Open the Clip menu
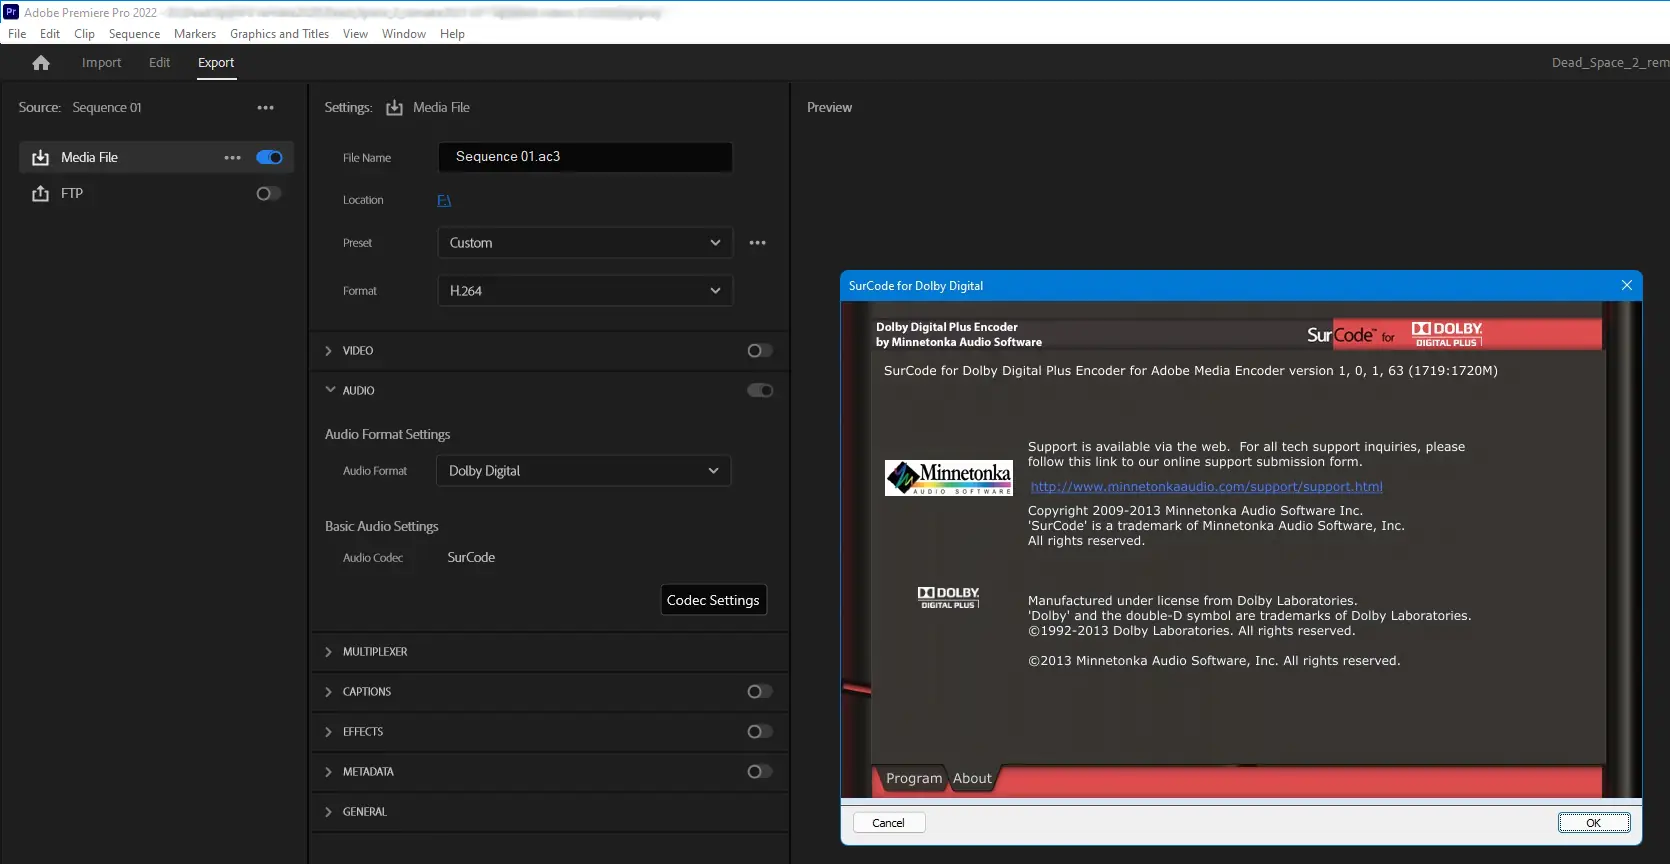Screen dimensions: 1670x864 85,34
